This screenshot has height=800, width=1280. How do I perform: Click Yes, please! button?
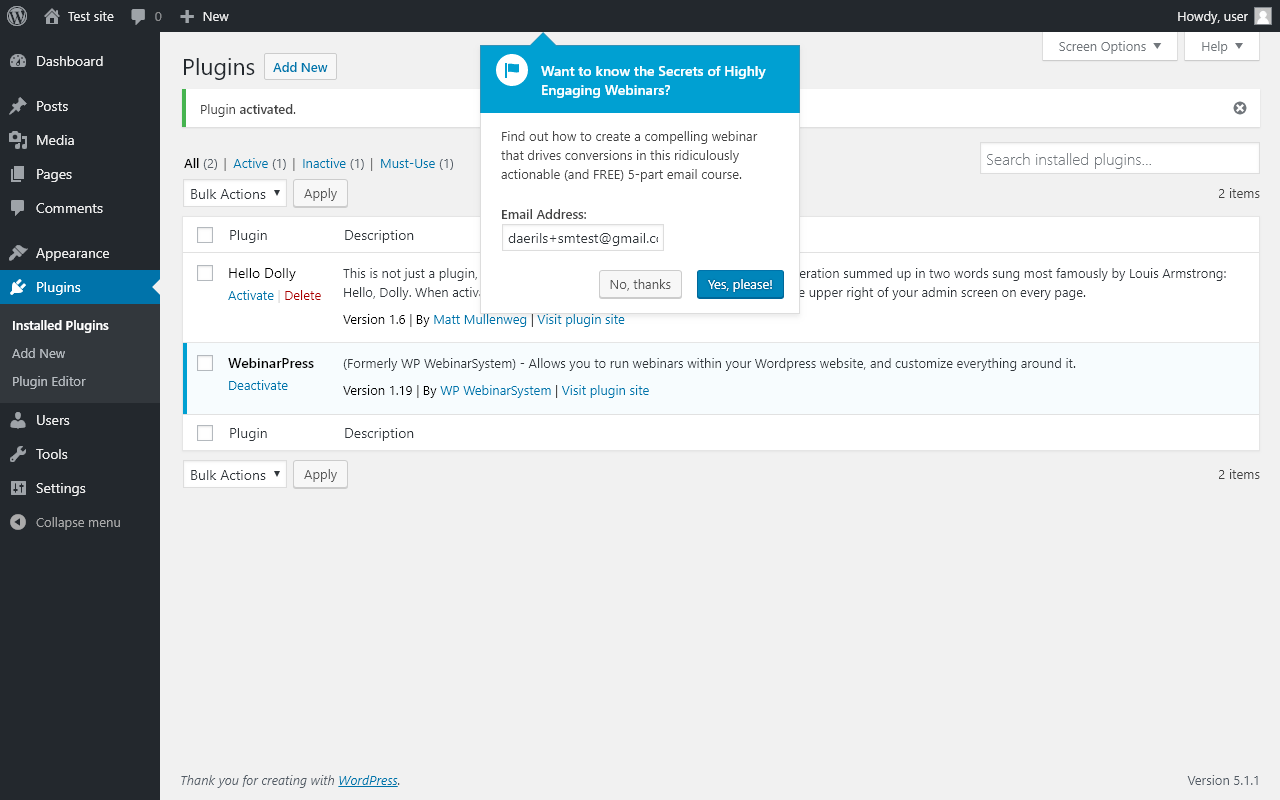[740, 284]
